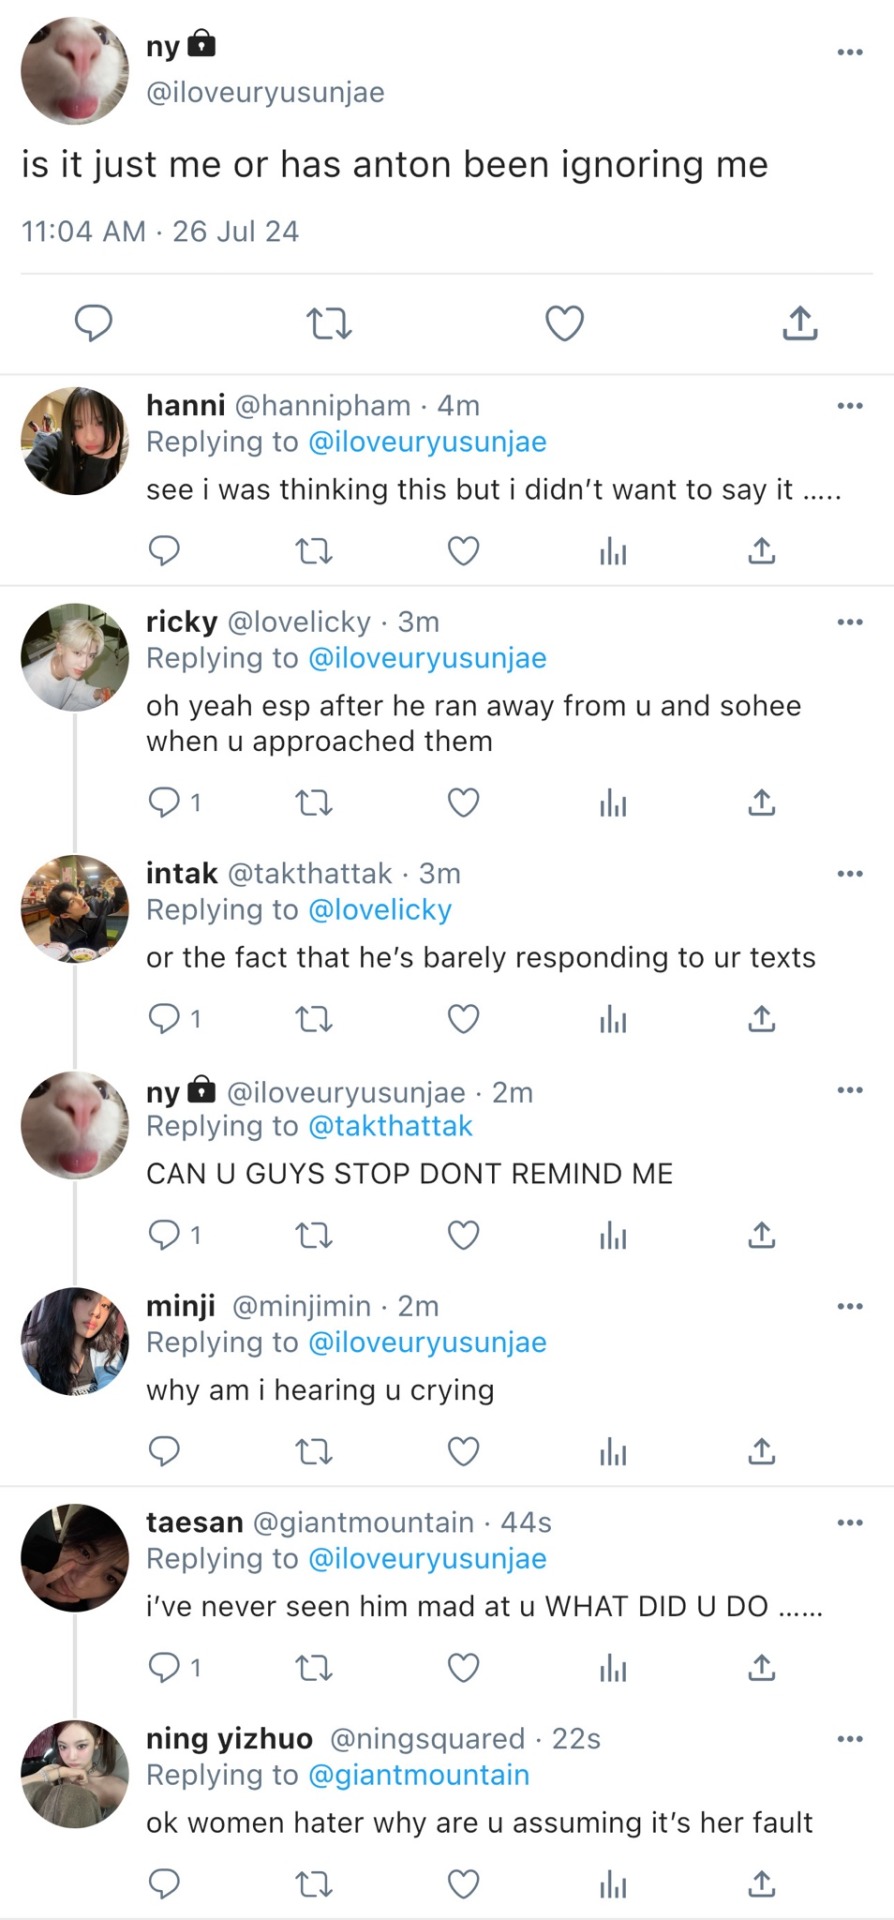Viewport: 894px width, 1920px height.
Task: Open the @lovelicky mention in intak's reply
Action: 380,910
